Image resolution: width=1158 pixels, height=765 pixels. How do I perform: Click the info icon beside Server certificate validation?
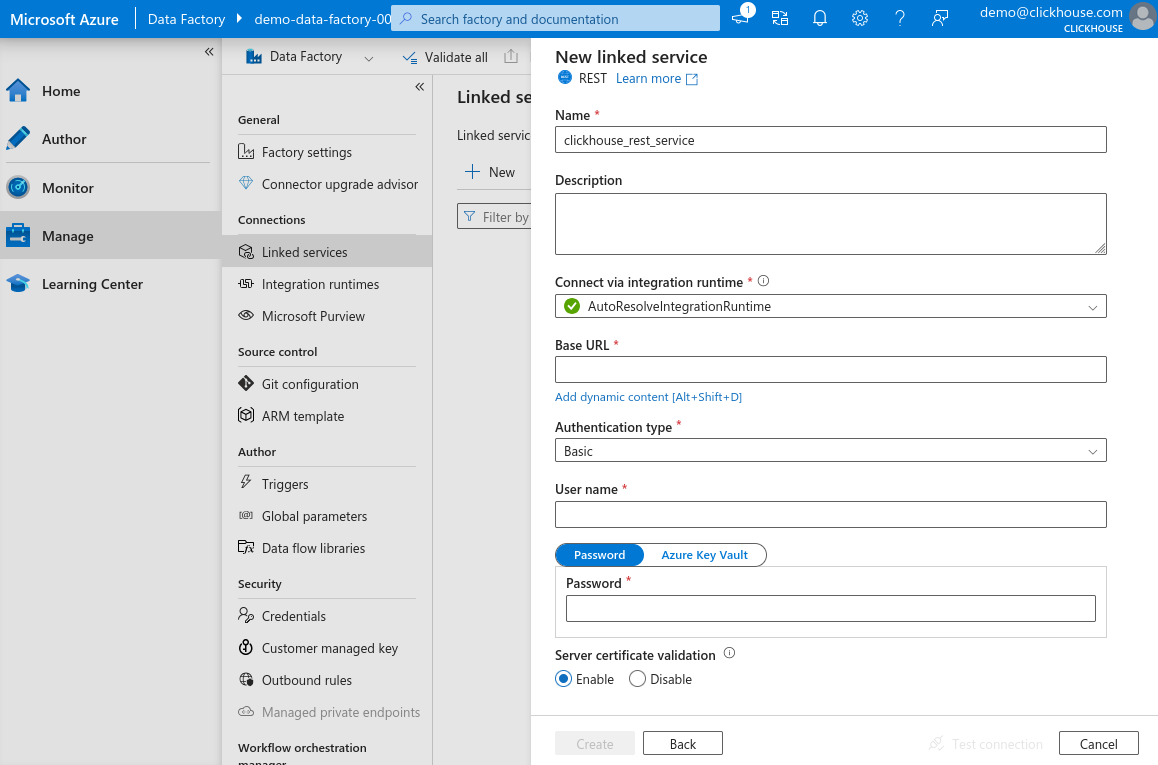[729, 654]
